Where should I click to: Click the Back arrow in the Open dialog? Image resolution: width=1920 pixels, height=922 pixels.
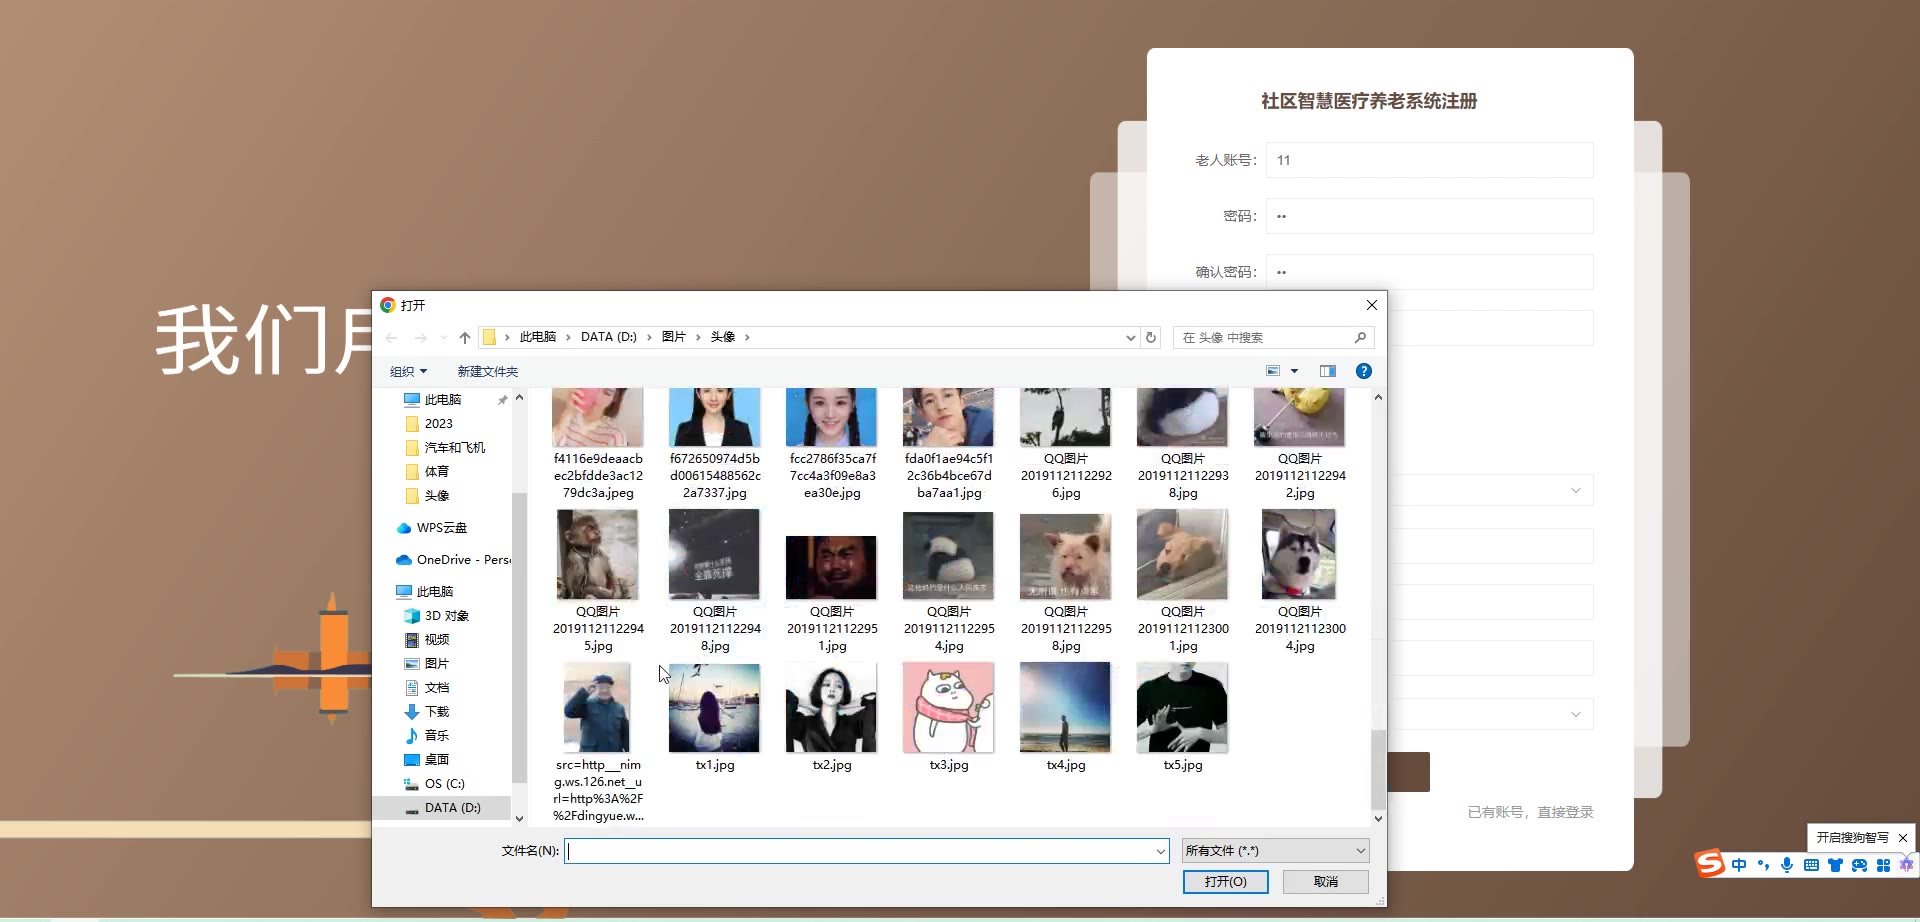point(391,338)
